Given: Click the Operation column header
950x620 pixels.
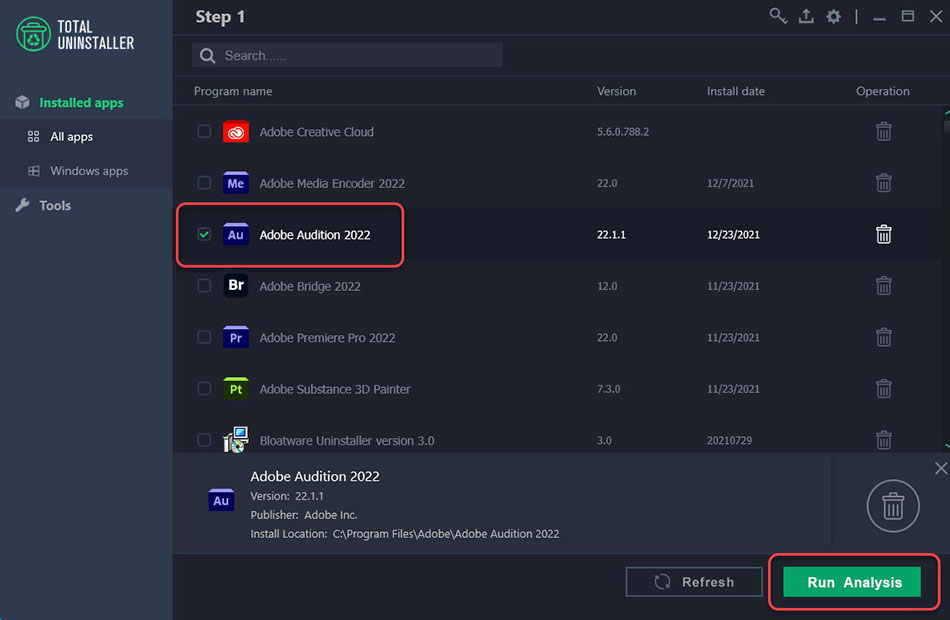Looking at the screenshot, I should [882, 91].
